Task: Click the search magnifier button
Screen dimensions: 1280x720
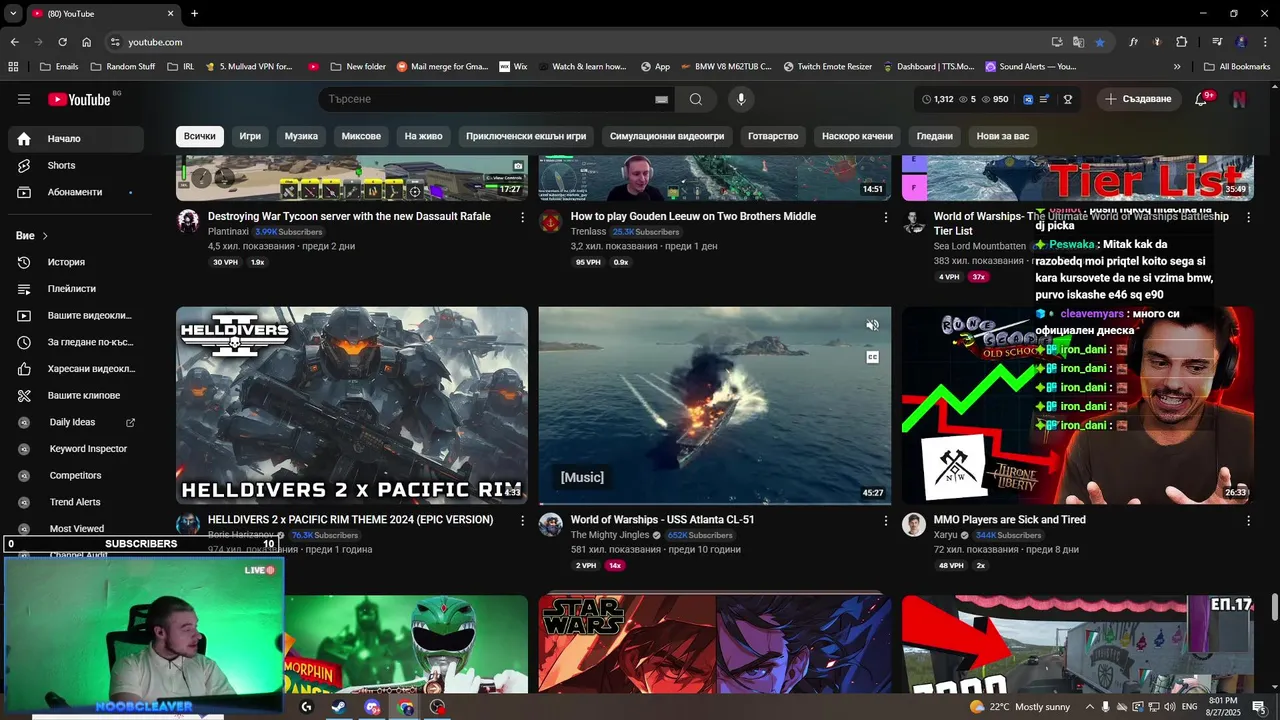Action: click(695, 99)
